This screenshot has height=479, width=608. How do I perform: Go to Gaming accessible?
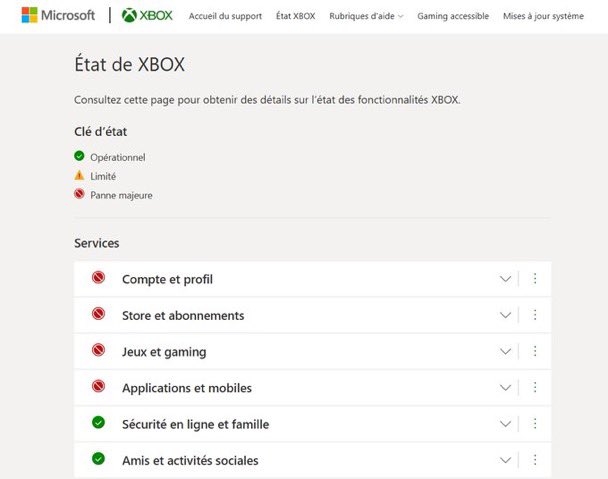point(453,16)
